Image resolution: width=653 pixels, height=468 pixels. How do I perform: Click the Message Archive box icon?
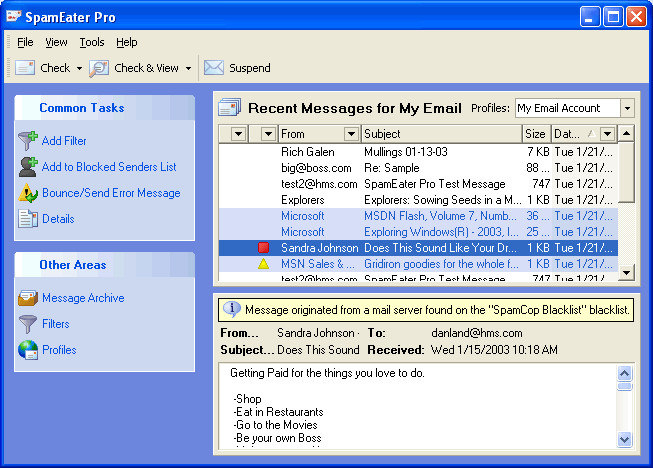(27, 298)
